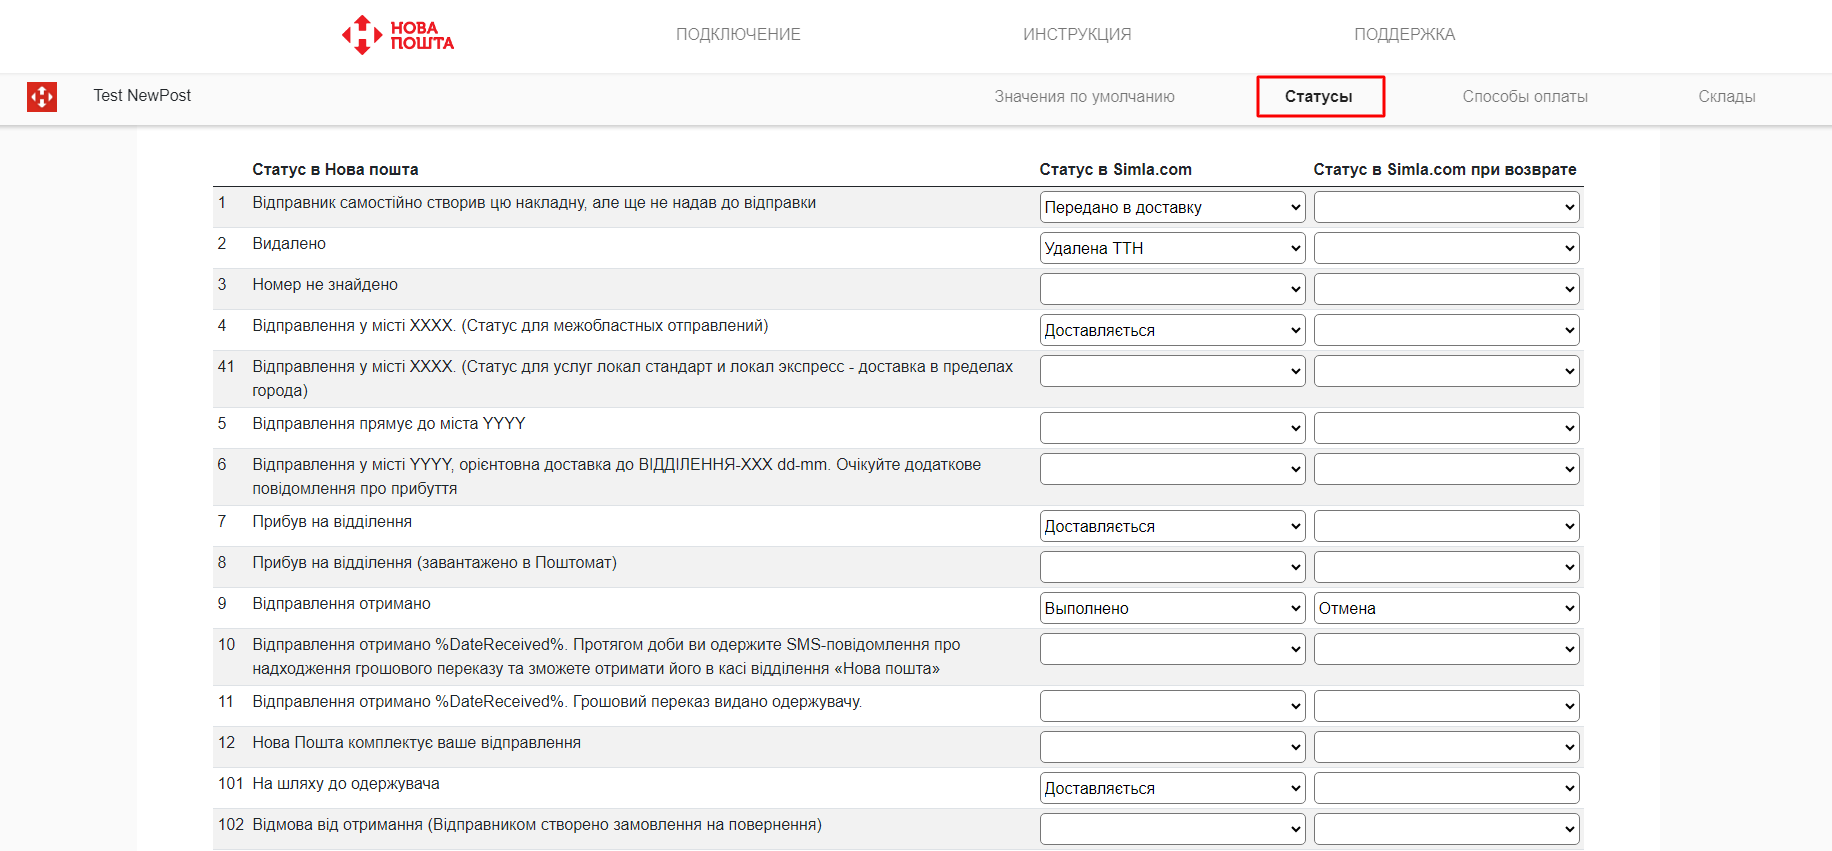Viewport: 1832px width, 851px height.
Task: Open return dropdown for row 7
Action: click(1447, 527)
